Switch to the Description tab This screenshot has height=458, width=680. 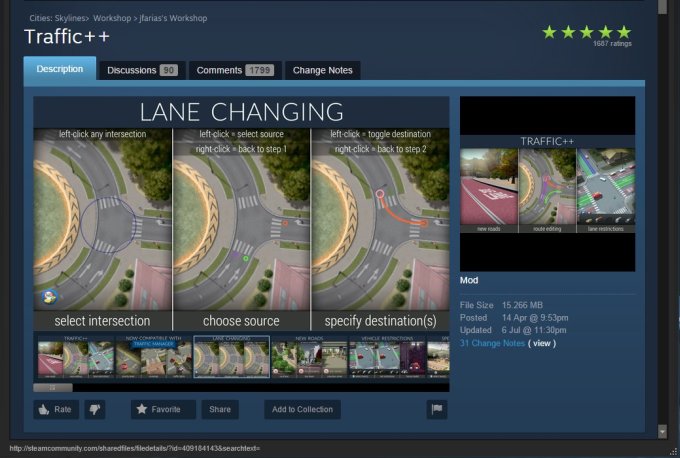[60, 69]
